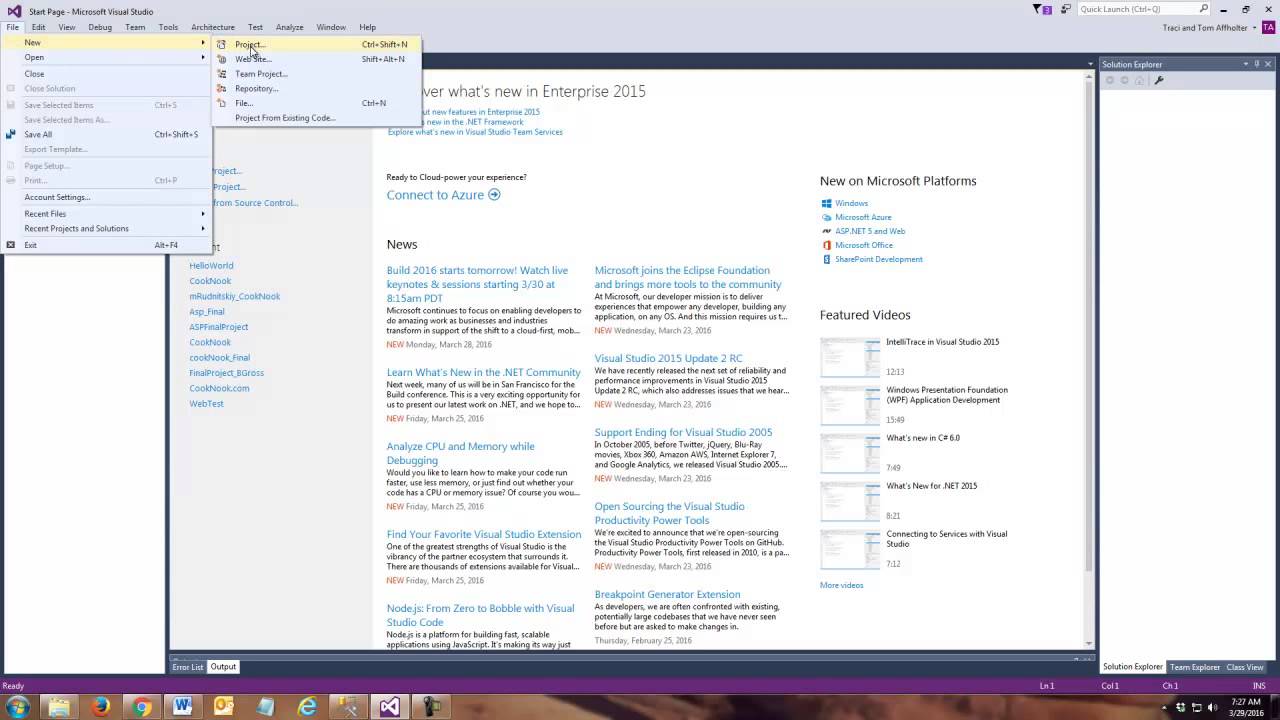1280x720 pixels.
Task: Click the Solution Explorer Home icon
Action: coord(1141,80)
